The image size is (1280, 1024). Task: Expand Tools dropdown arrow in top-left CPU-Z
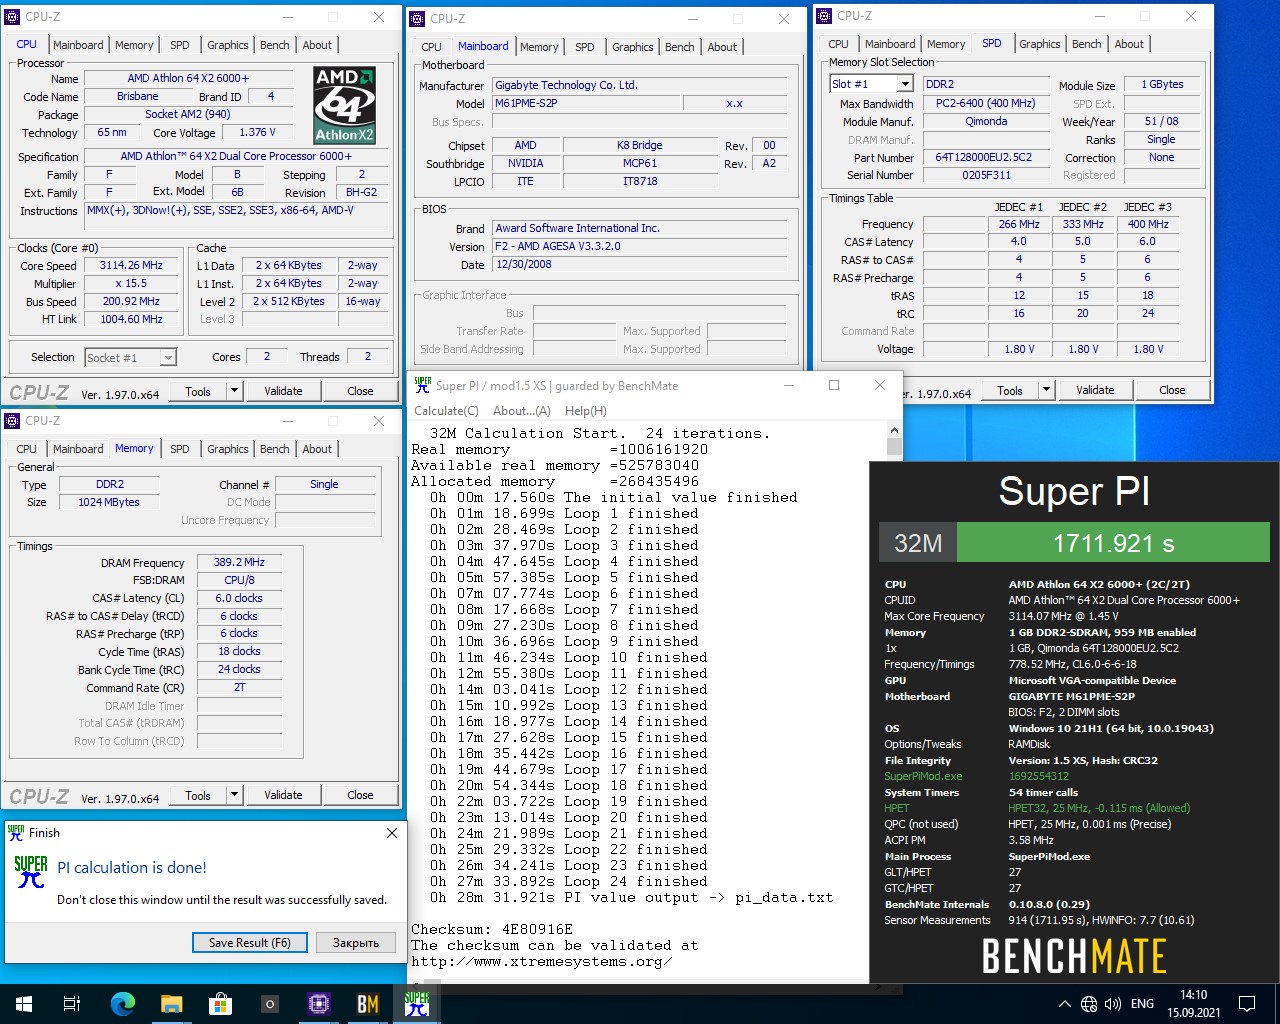click(235, 391)
